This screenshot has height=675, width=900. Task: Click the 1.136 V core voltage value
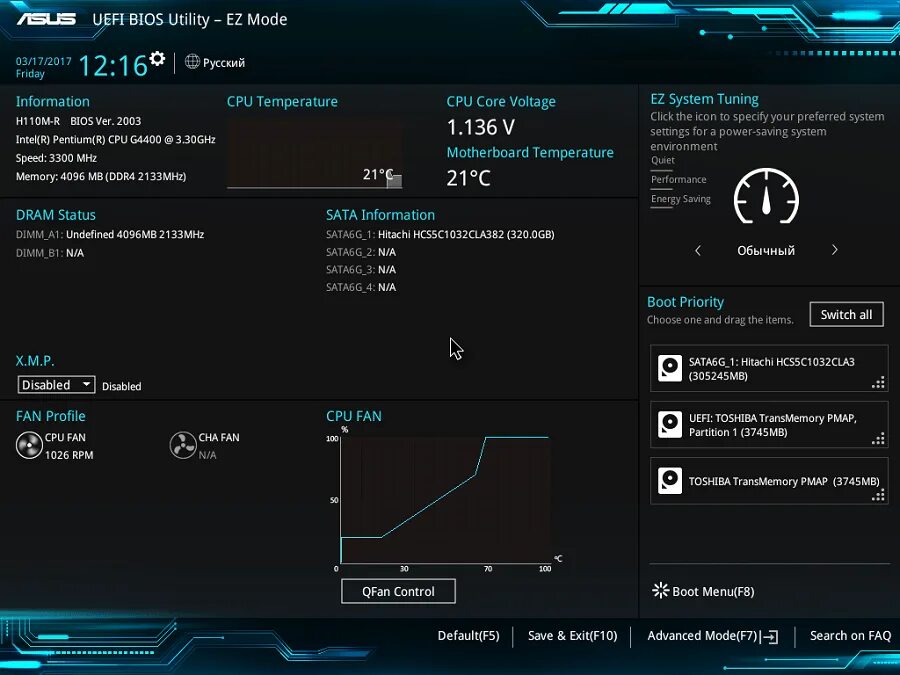481,127
